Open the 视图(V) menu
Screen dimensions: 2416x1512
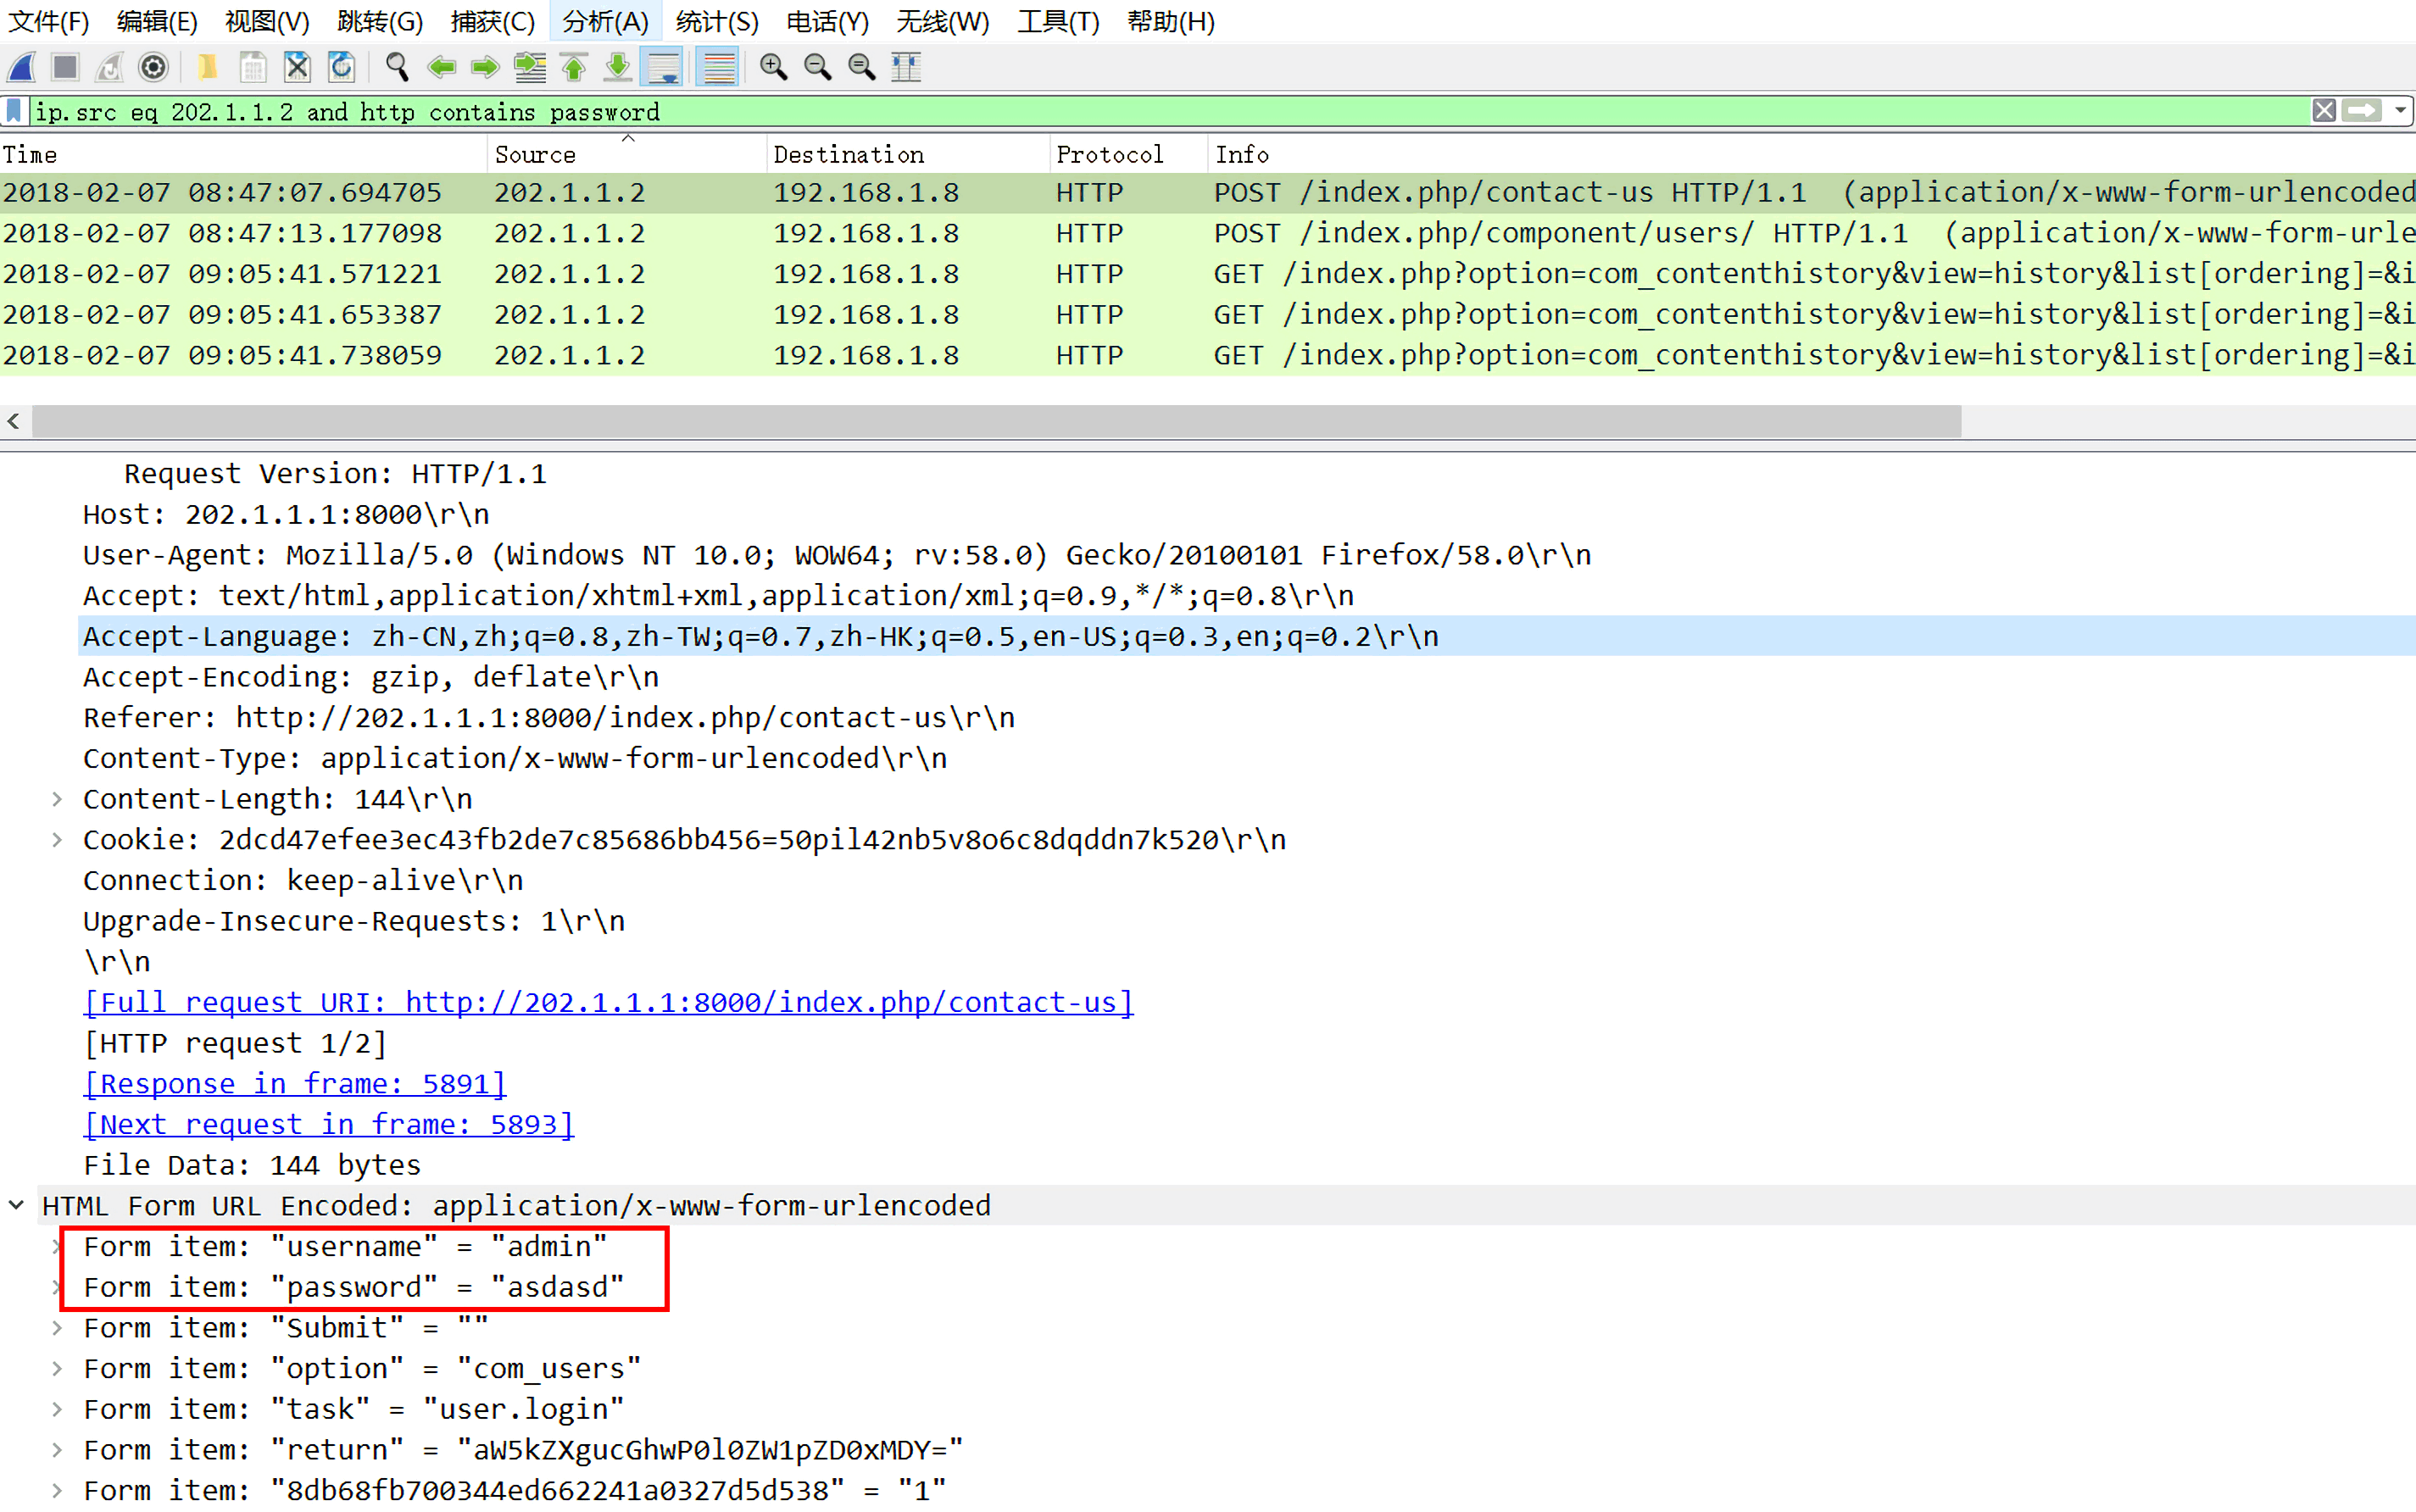(x=267, y=22)
